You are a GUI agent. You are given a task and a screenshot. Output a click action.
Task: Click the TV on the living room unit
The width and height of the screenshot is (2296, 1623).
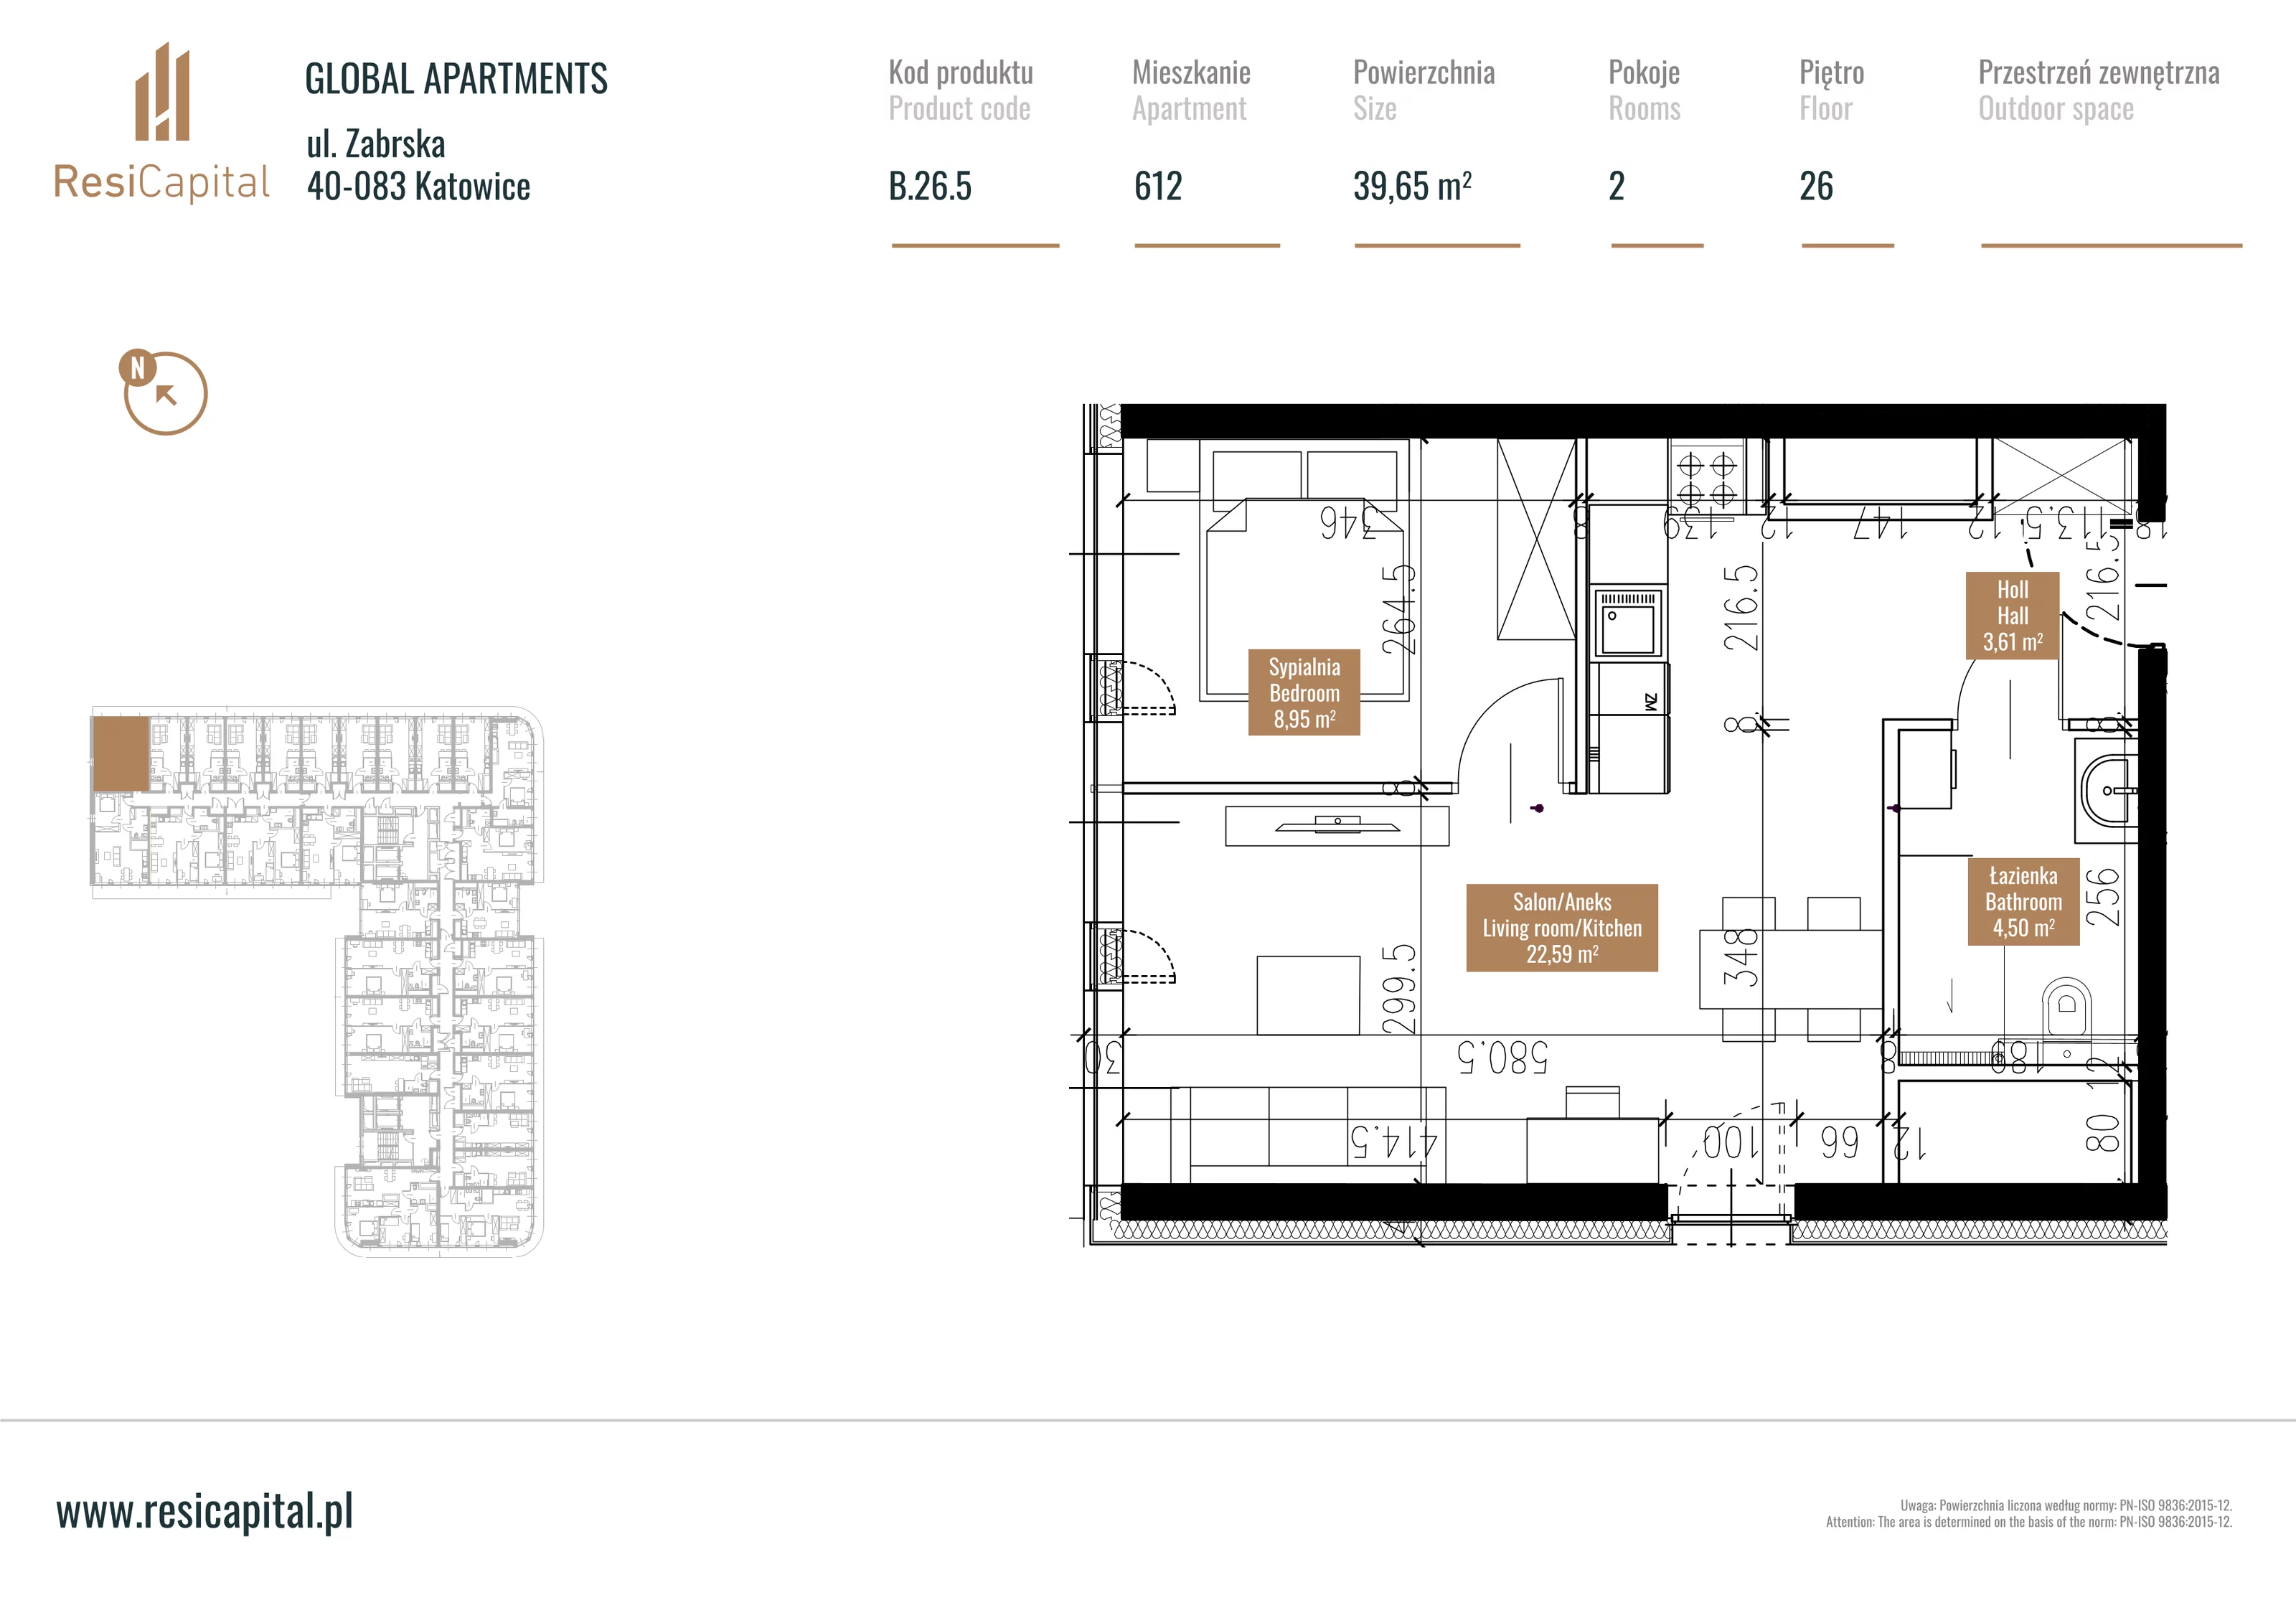coord(1337,825)
